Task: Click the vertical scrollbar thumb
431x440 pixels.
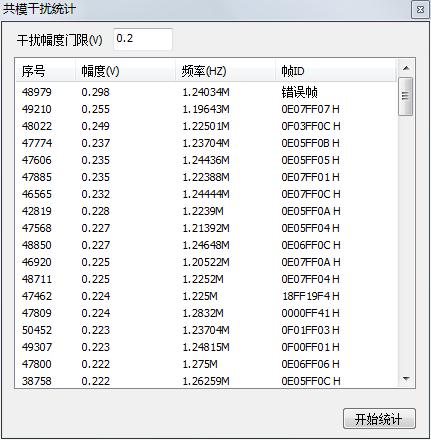Action: pyautogui.click(x=406, y=96)
